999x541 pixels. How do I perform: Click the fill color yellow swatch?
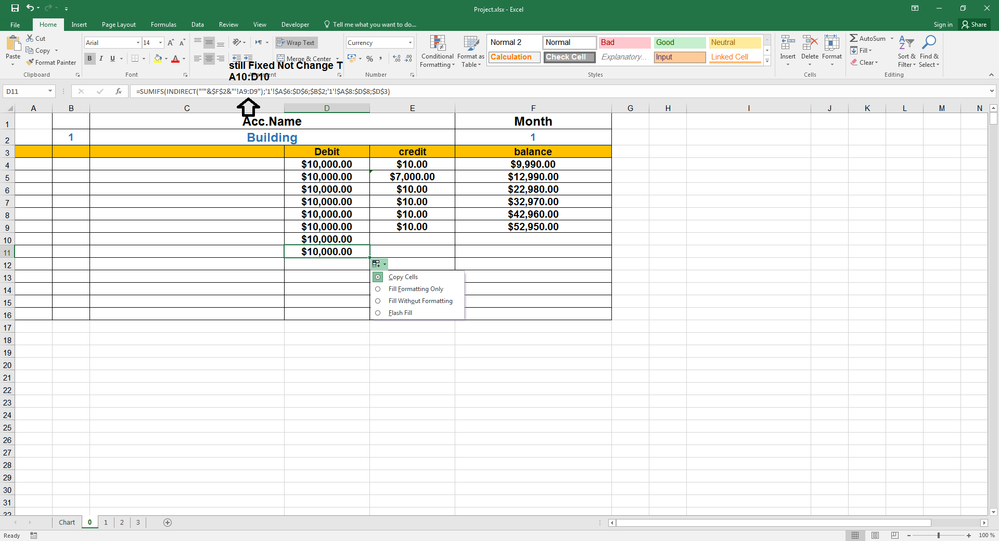click(x=157, y=59)
